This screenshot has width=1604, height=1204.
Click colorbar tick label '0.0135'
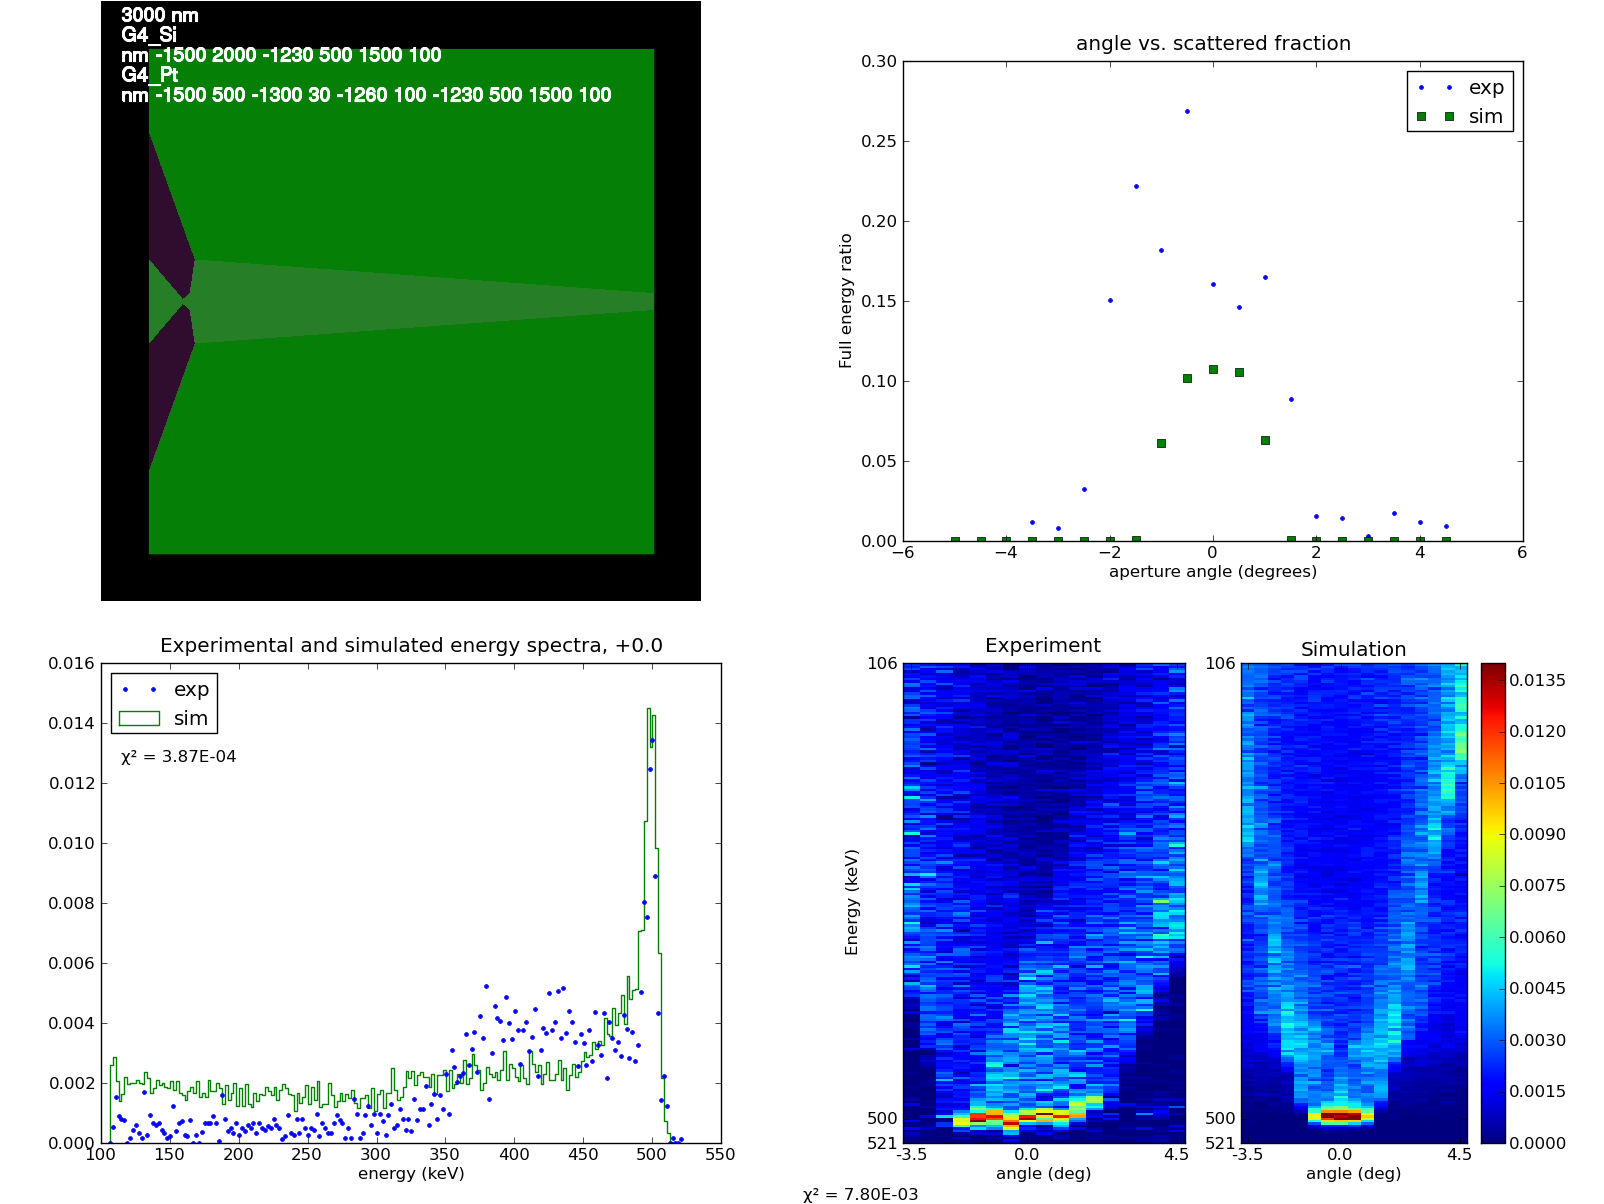coord(1538,681)
